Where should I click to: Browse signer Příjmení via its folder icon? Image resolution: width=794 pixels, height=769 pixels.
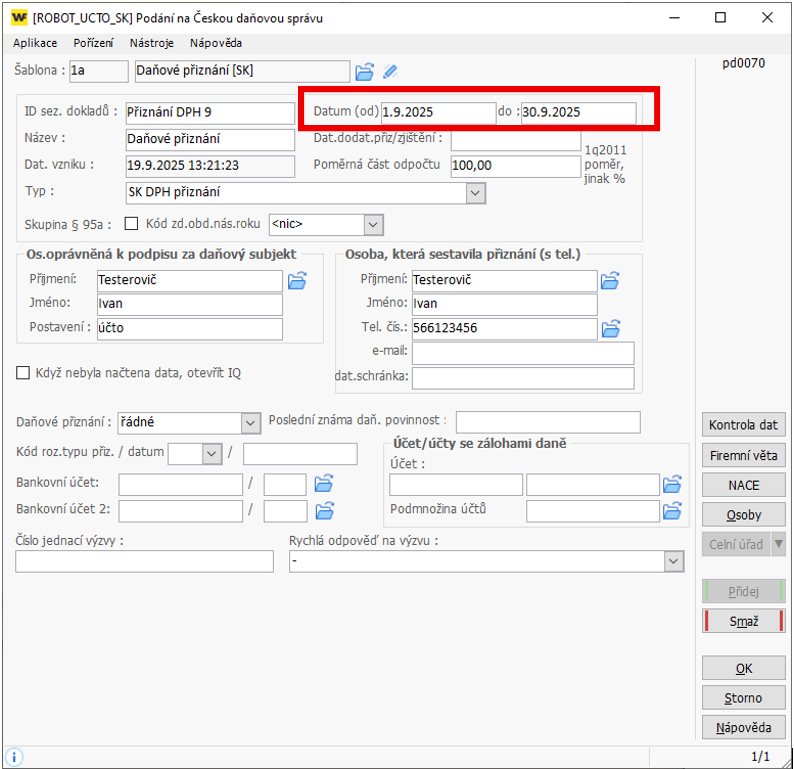tap(297, 281)
